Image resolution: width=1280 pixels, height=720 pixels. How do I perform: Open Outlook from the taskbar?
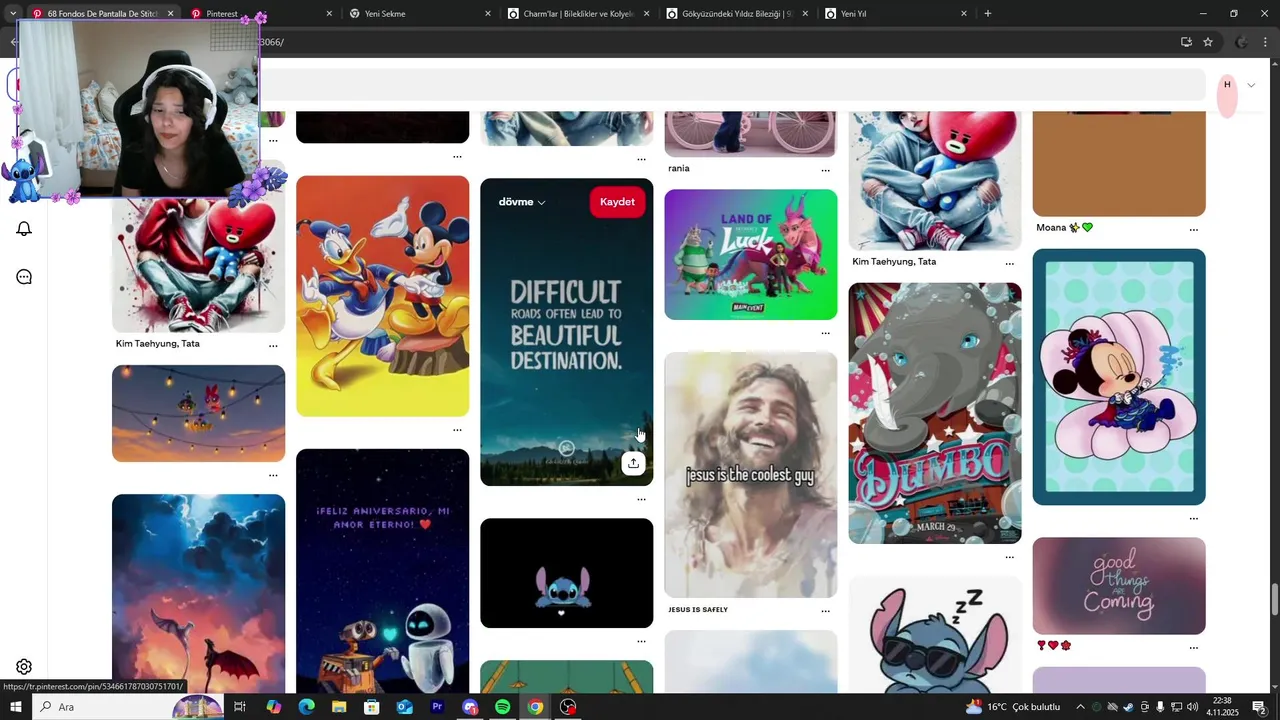(x=404, y=707)
